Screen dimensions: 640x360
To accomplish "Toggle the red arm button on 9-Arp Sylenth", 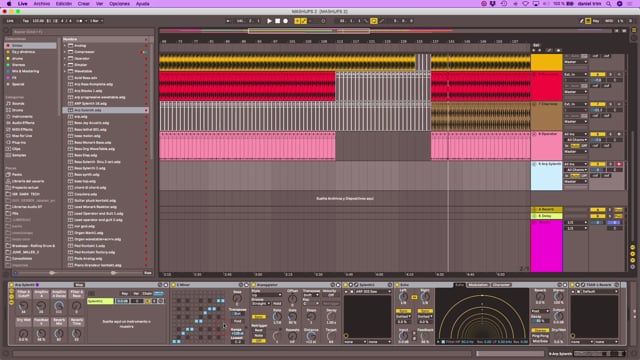I will (x=619, y=164).
